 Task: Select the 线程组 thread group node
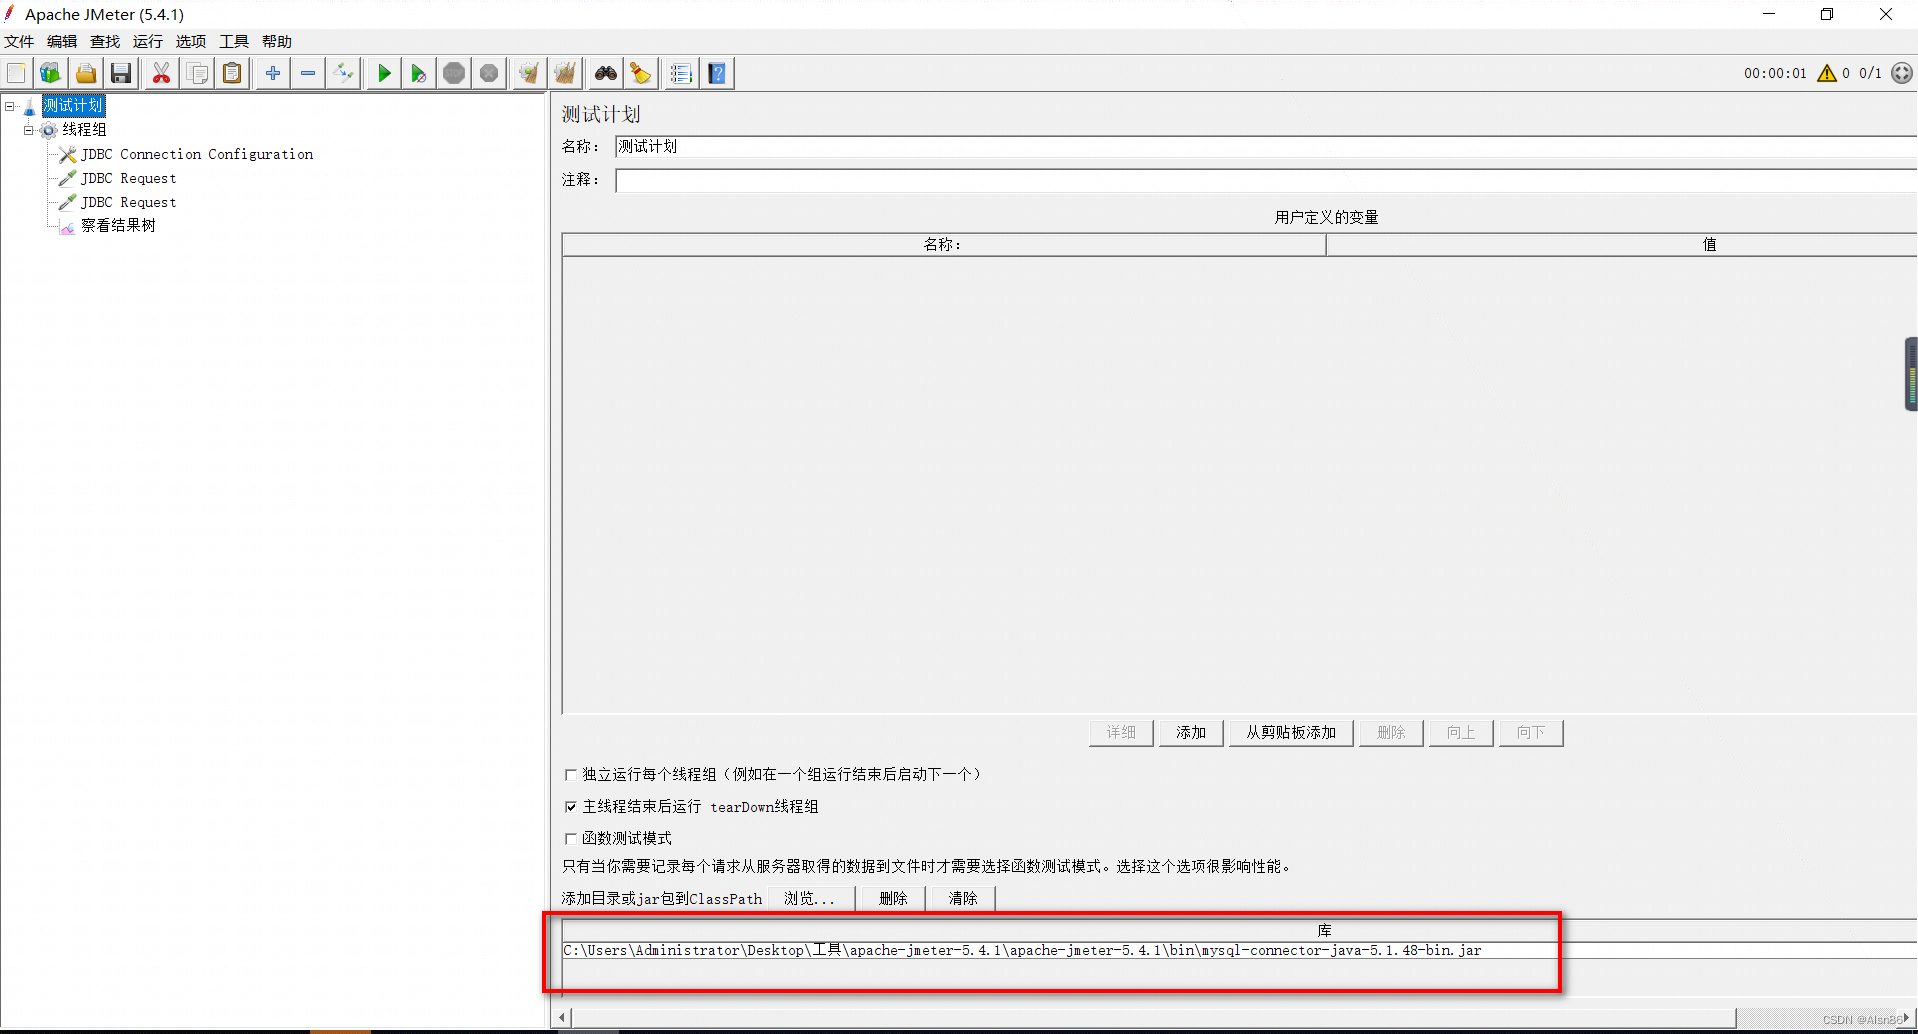(x=84, y=130)
